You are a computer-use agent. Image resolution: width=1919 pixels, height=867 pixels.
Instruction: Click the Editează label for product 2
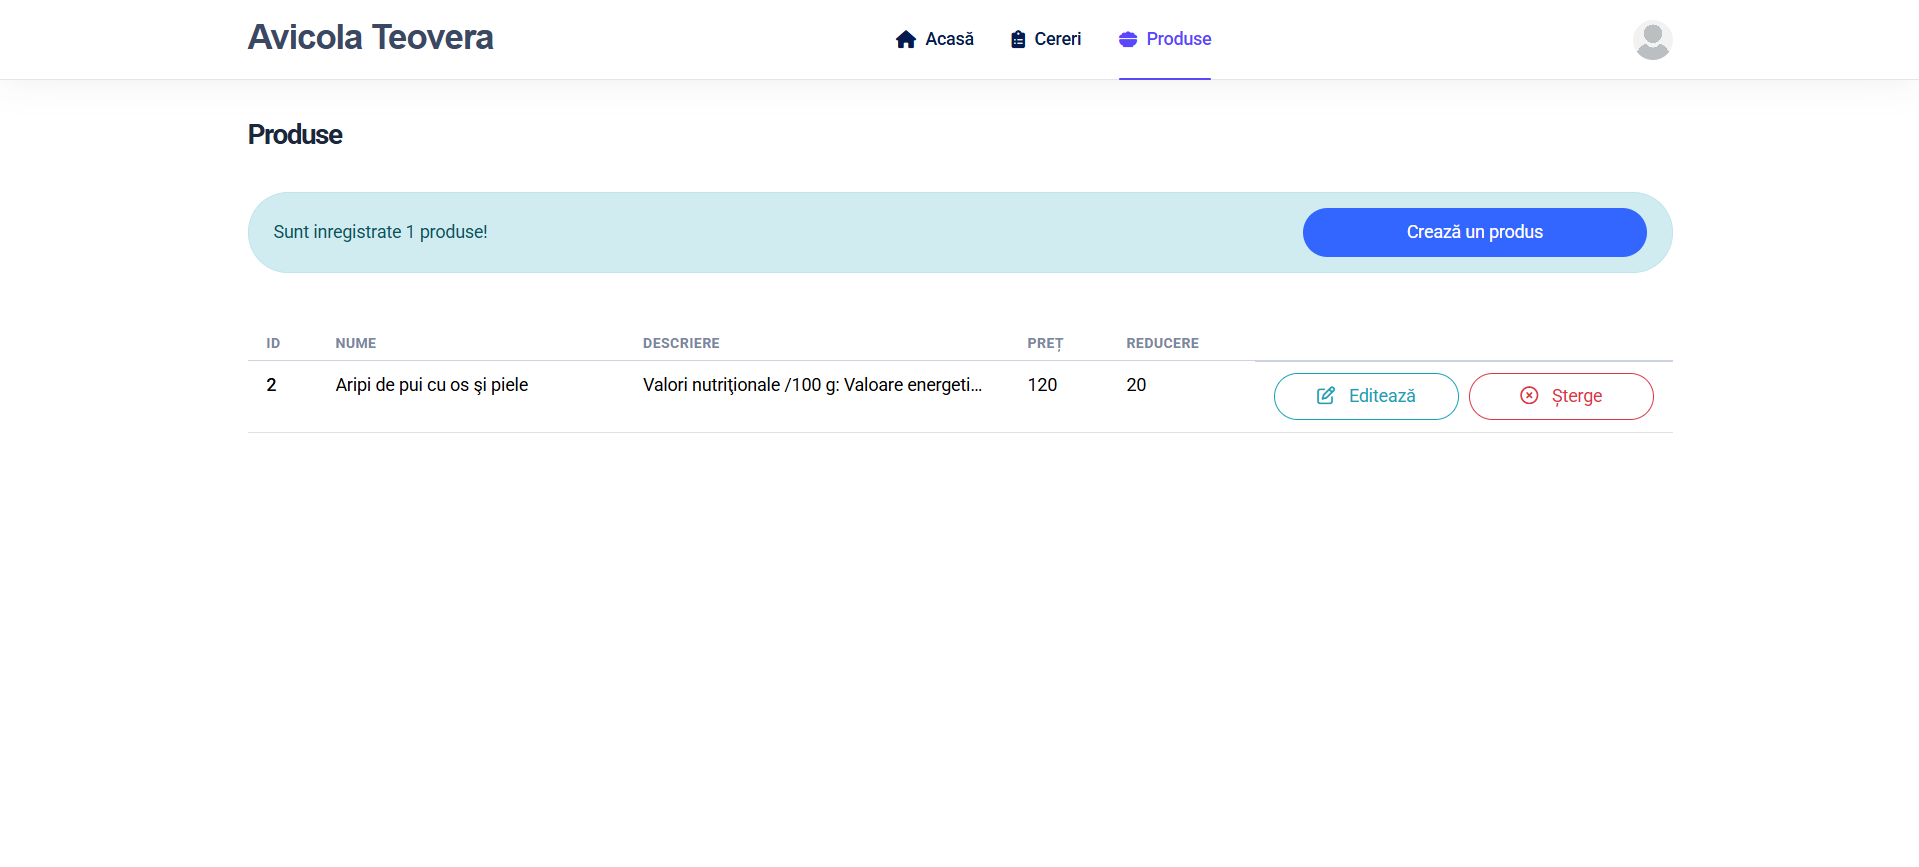[x=1382, y=396]
